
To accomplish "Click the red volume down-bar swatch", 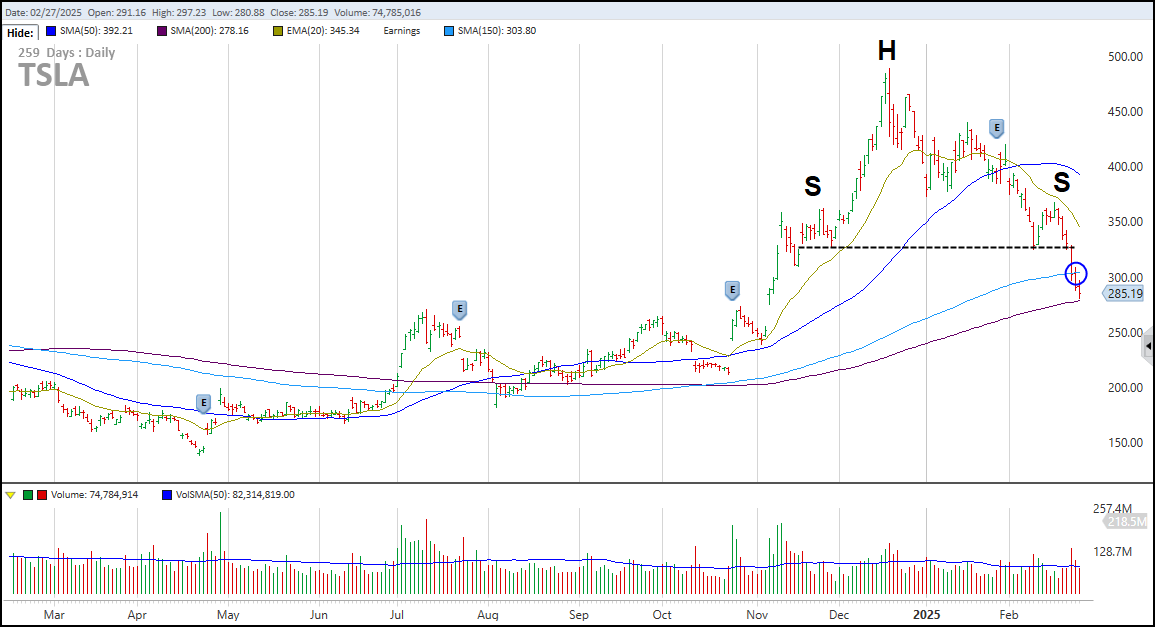I will (x=42, y=495).
